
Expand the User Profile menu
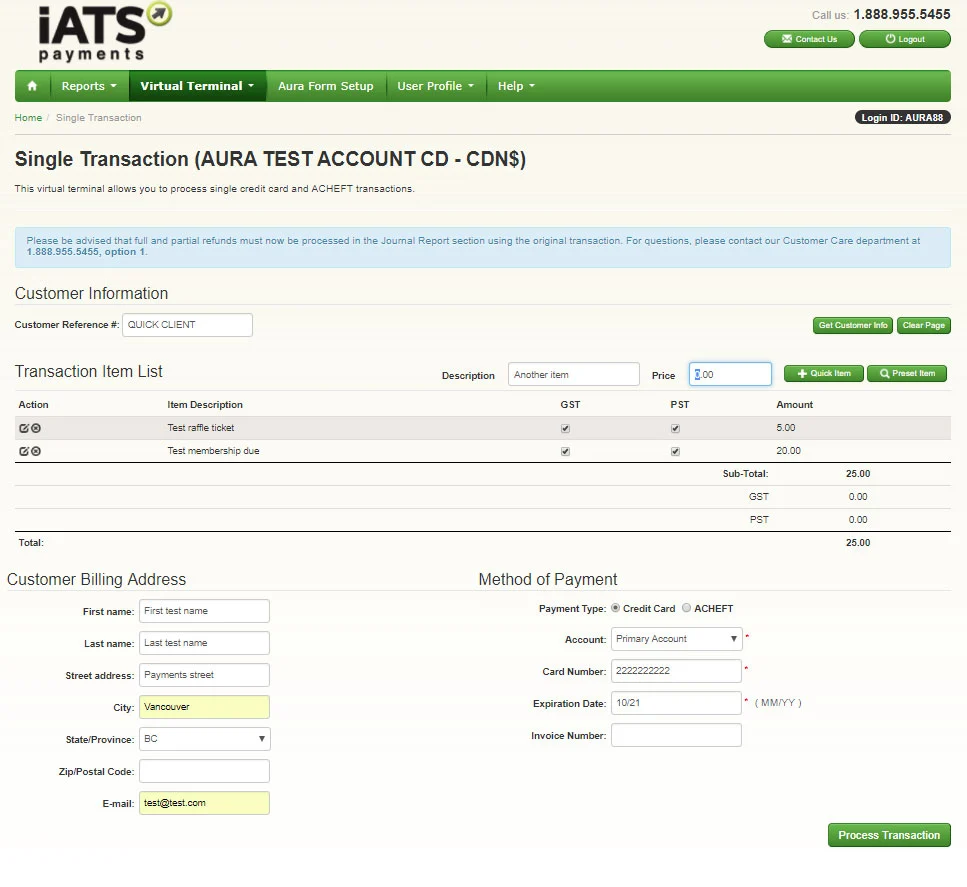click(435, 86)
